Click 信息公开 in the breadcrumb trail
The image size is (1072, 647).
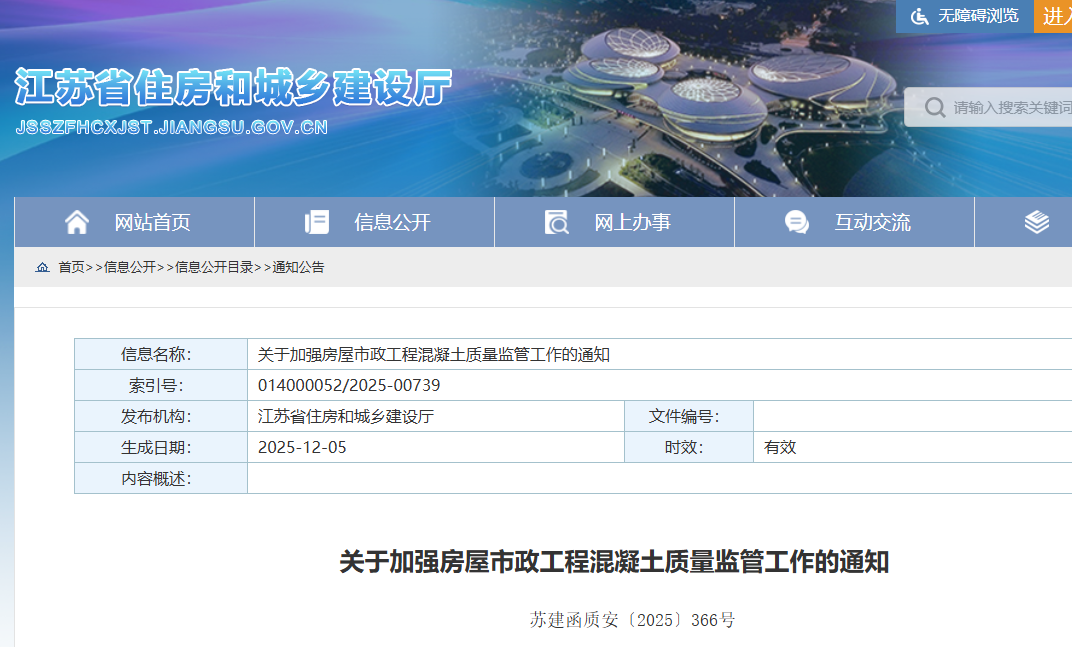(130, 268)
